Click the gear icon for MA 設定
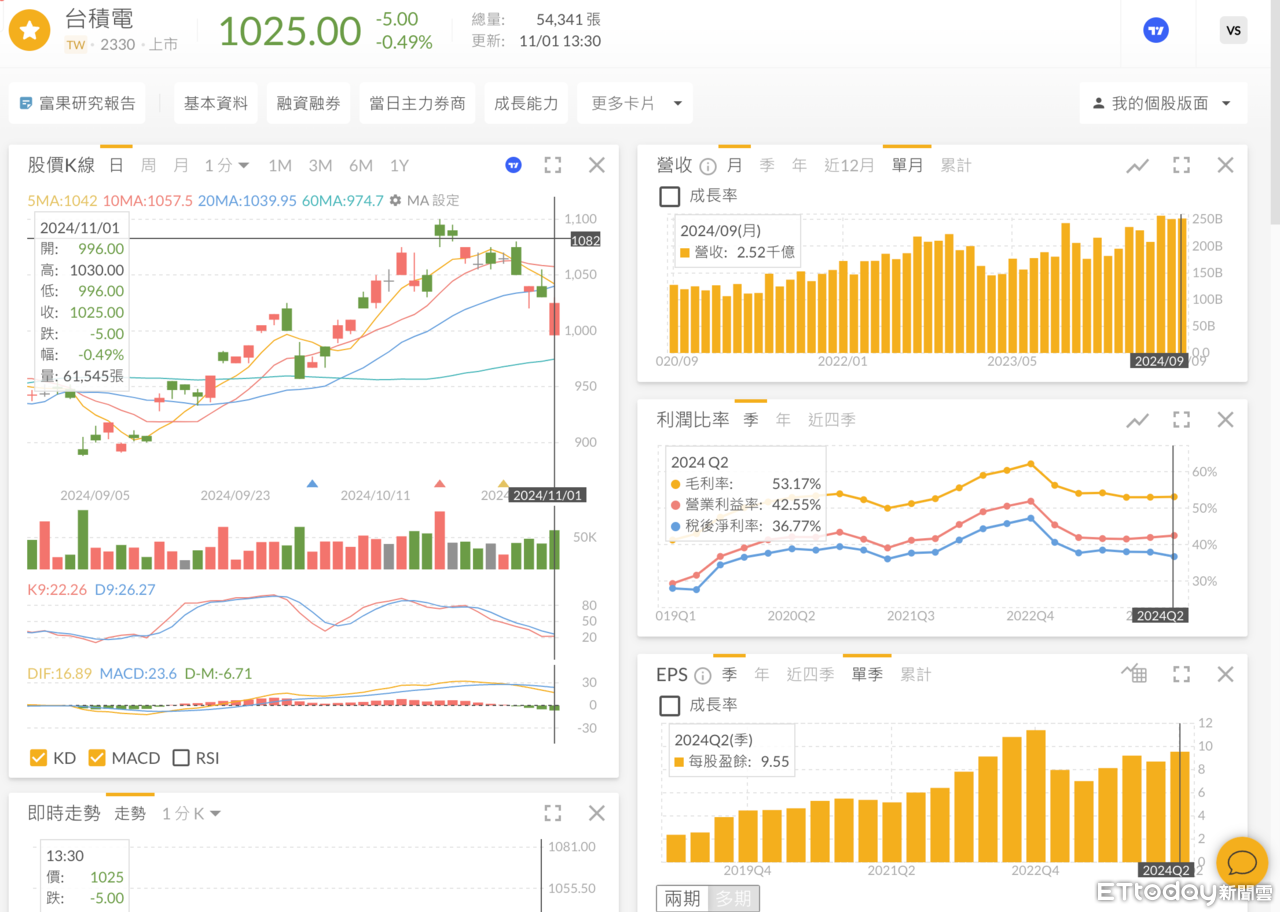The height and width of the screenshot is (912, 1280). 395,200
